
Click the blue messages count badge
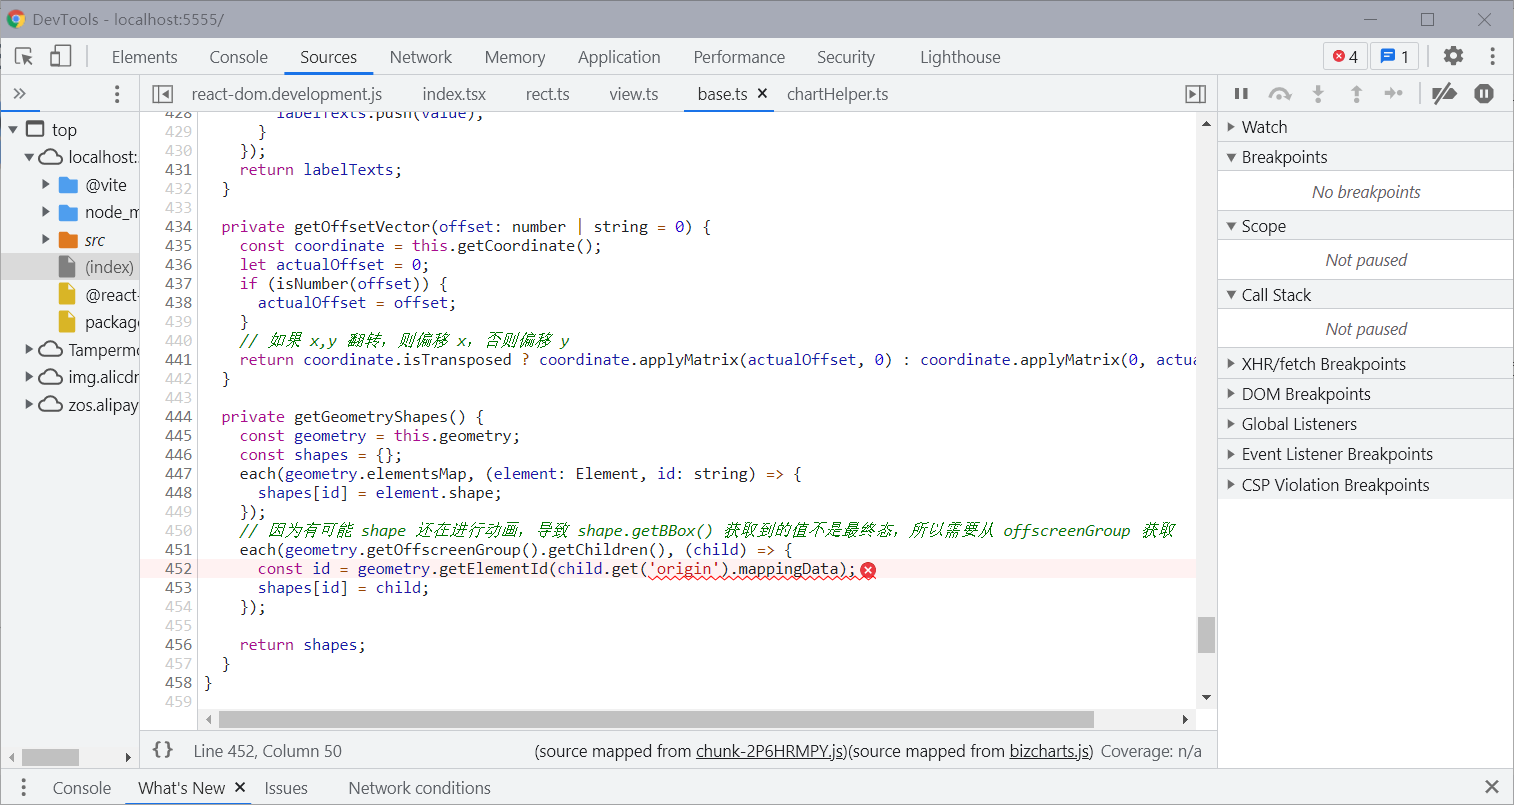(1395, 56)
